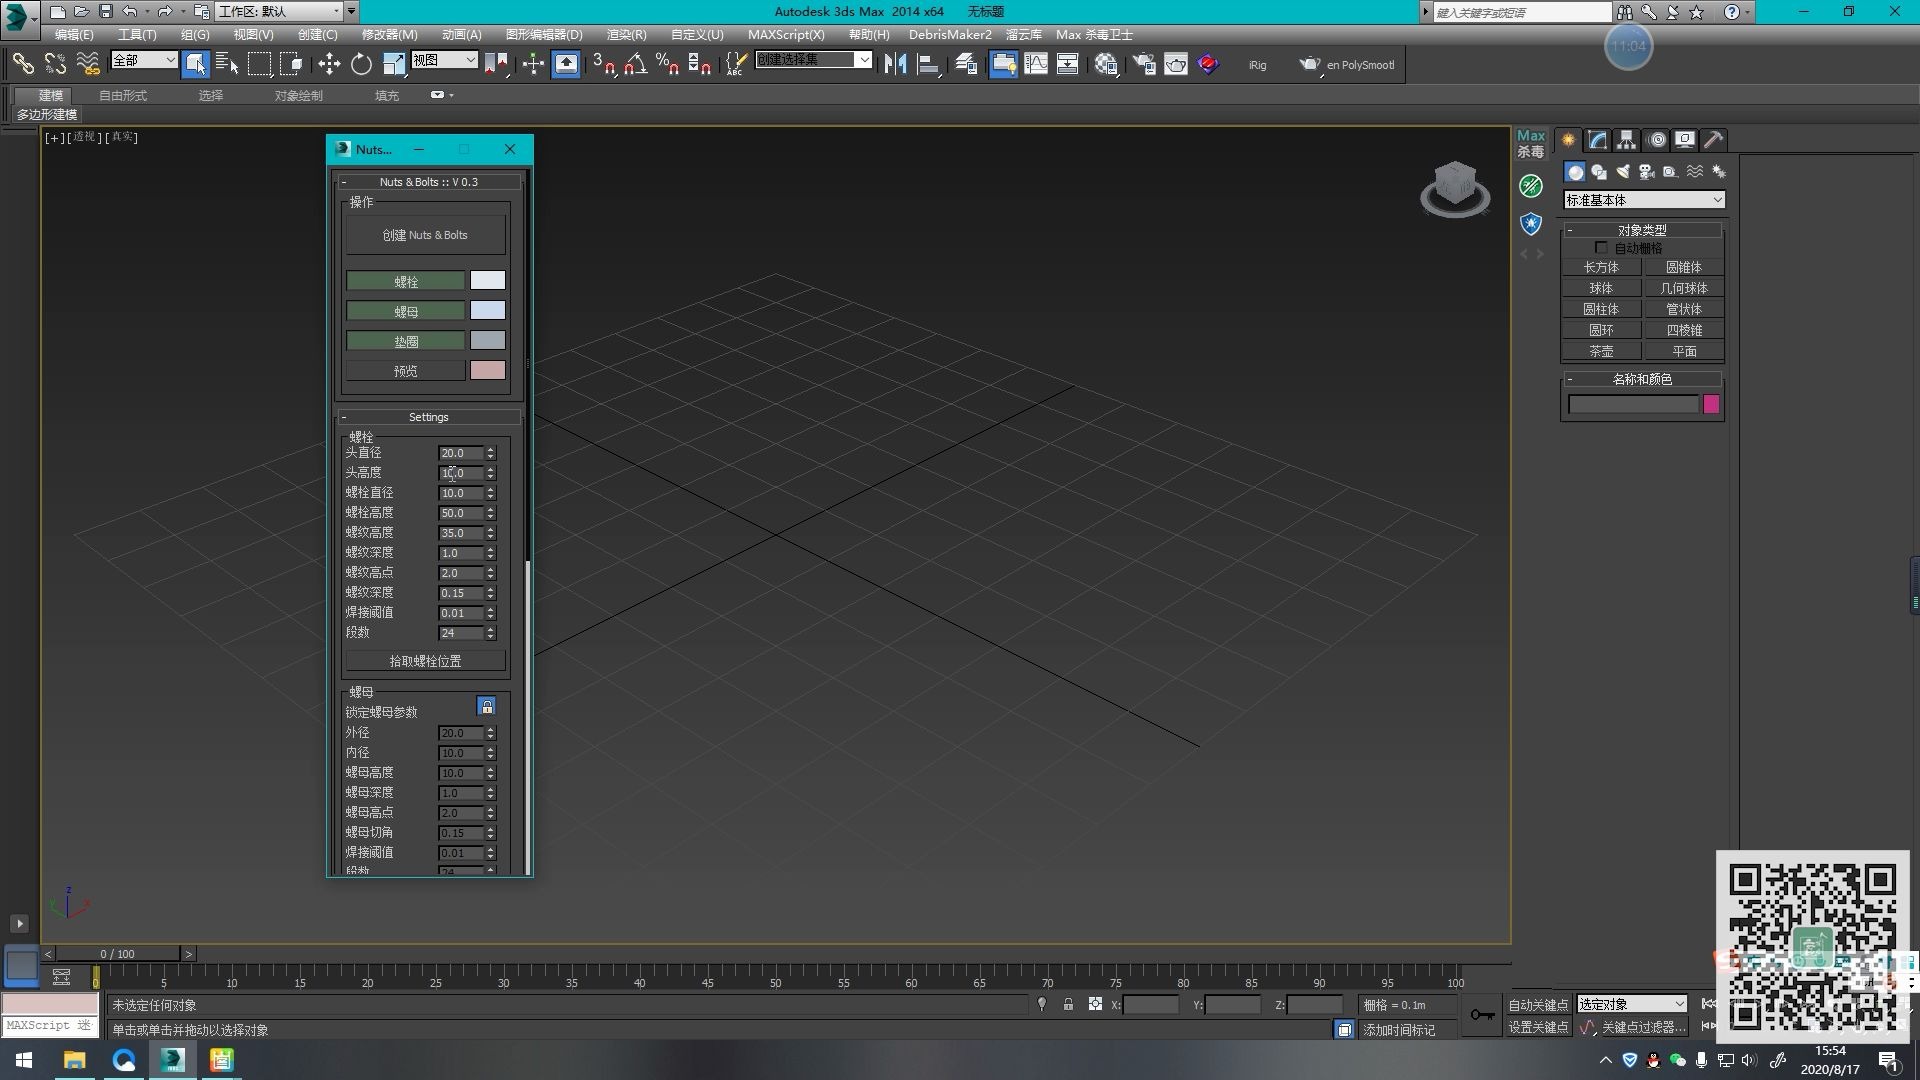Click the 螺栓 button in Nuts dialog
This screenshot has width=1920, height=1080.
click(x=406, y=281)
